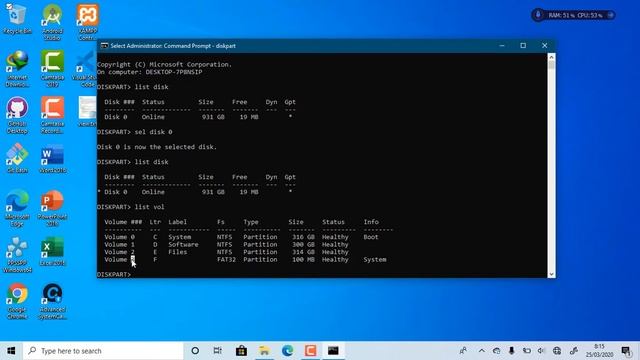Open the Action Center notifications icon
Screen dimensions: 640x360
tap(626, 351)
